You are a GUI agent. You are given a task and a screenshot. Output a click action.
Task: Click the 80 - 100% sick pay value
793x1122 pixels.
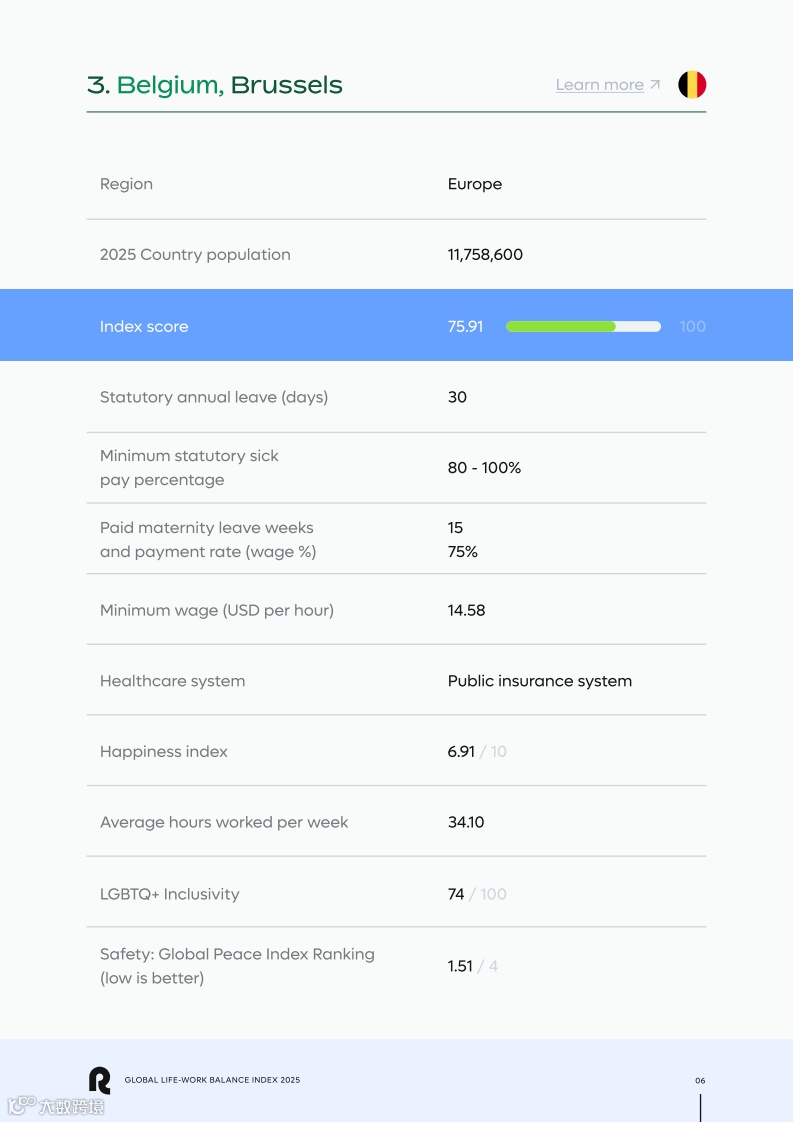coord(484,468)
